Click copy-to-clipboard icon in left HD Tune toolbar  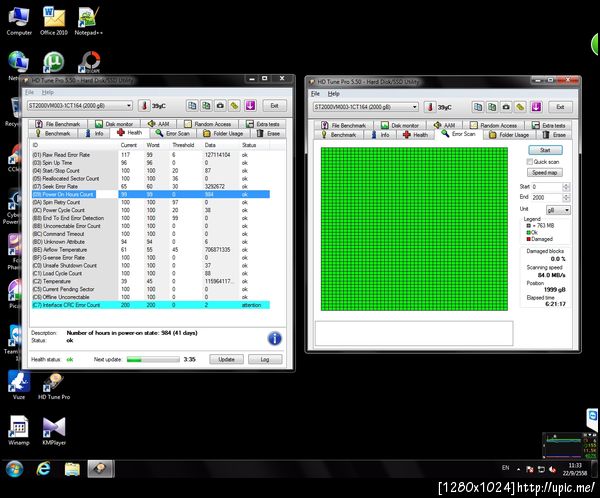pyautogui.click(x=192, y=106)
